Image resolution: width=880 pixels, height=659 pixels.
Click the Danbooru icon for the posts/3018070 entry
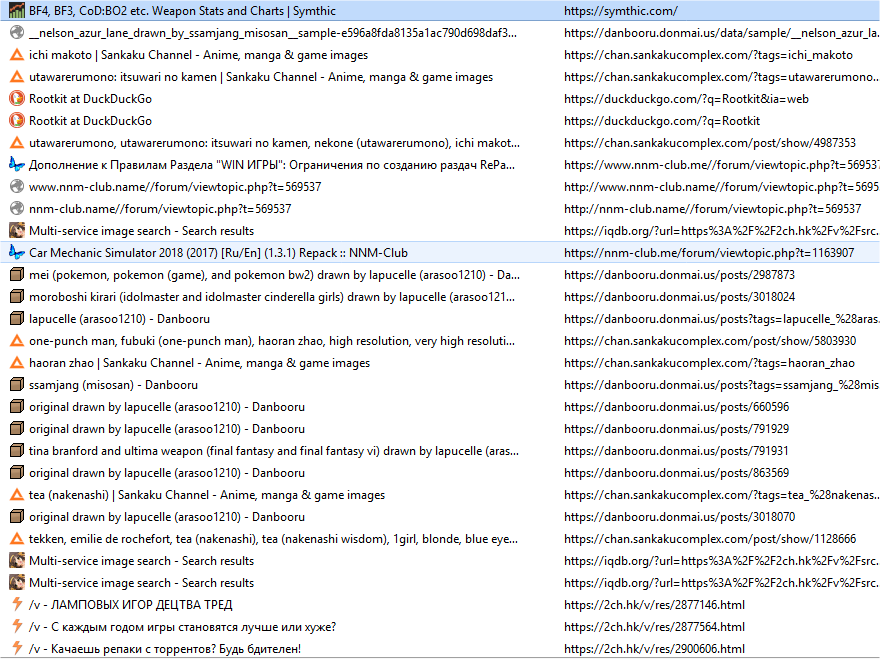point(17,516)
